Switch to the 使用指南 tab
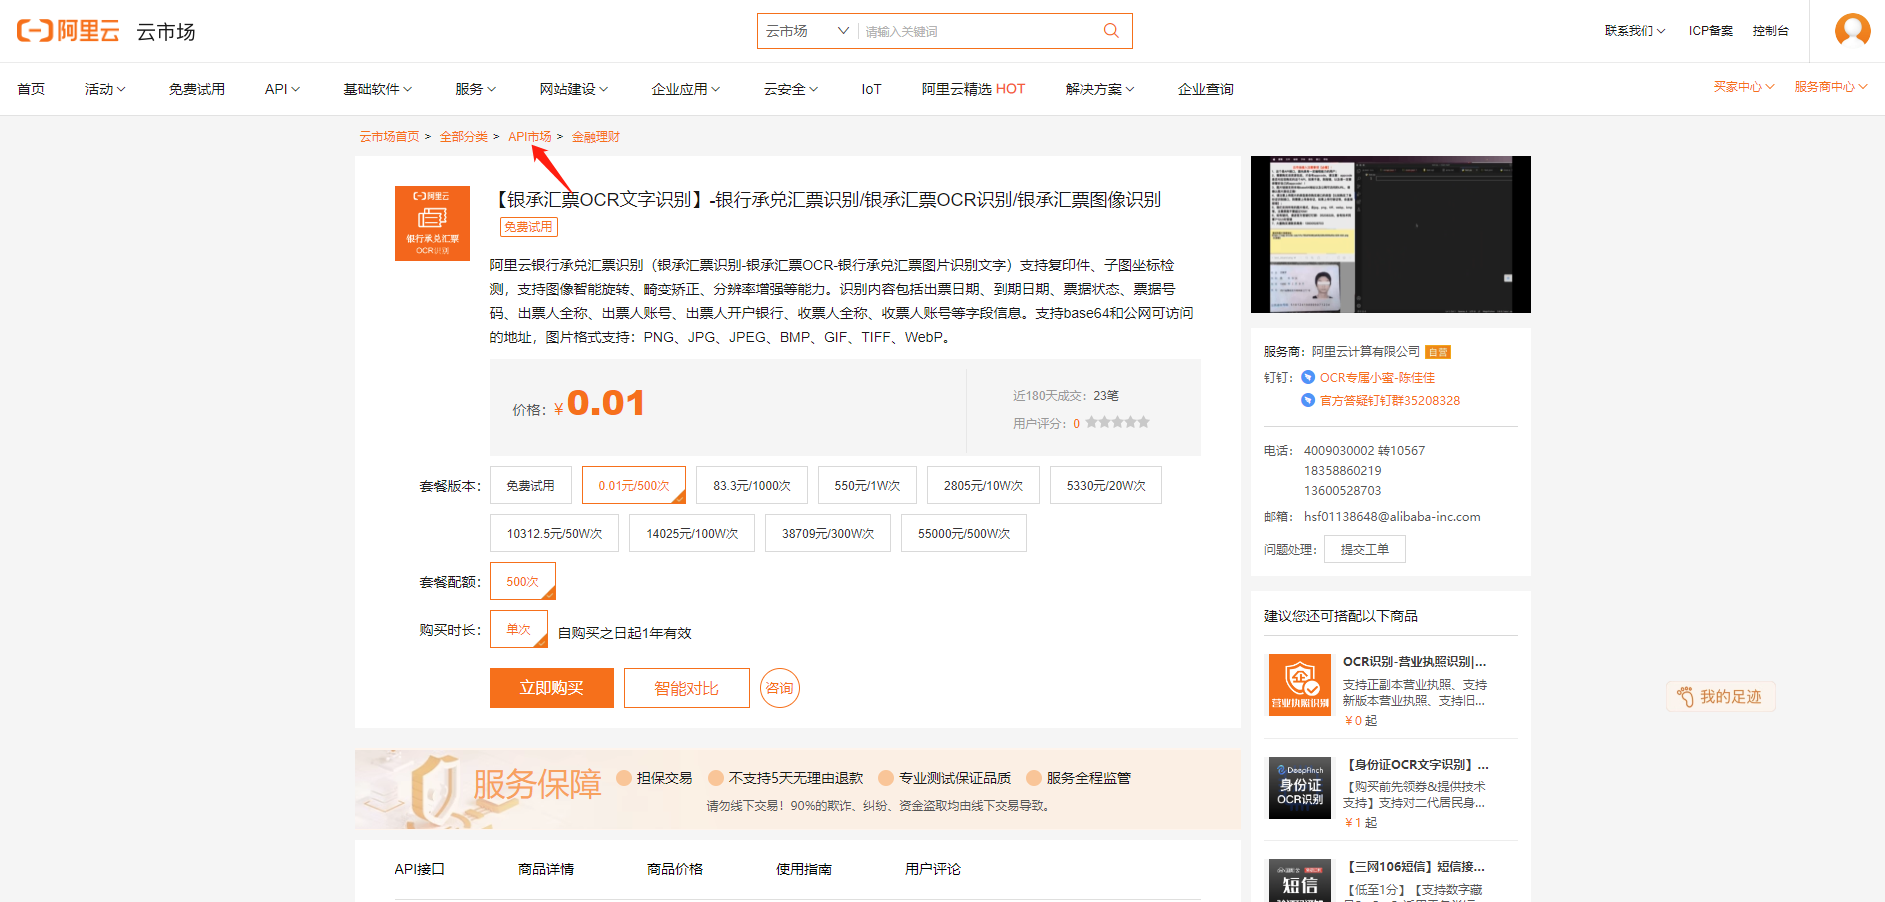 point(804,869)
